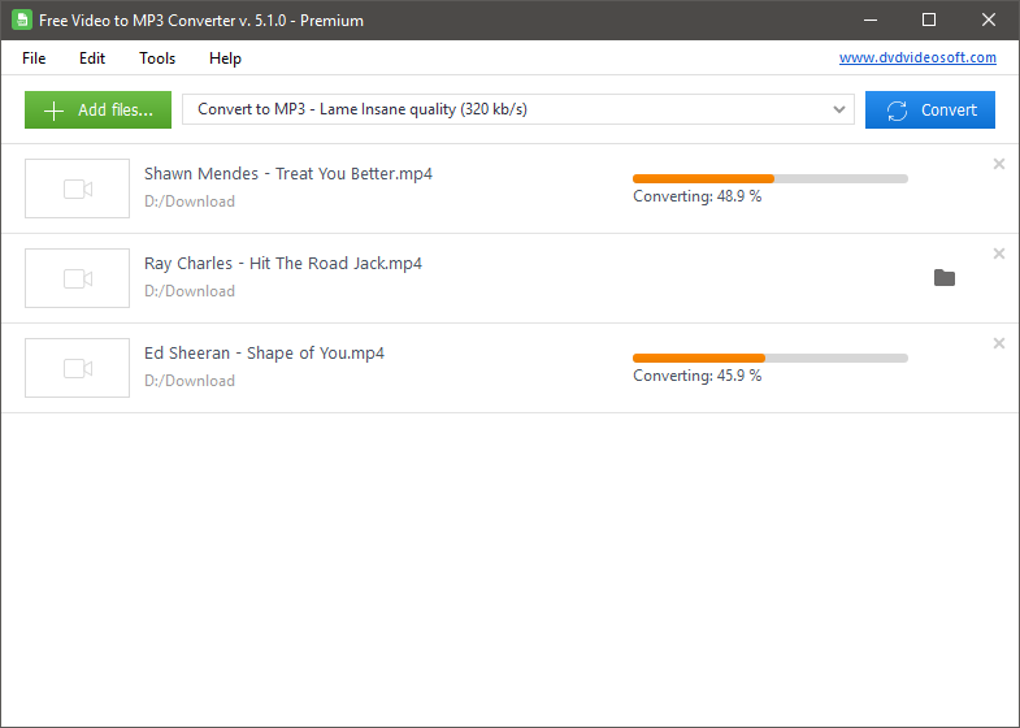Remove Shawn Mendes - Treat You Better.mp4

tap(998, 163)
